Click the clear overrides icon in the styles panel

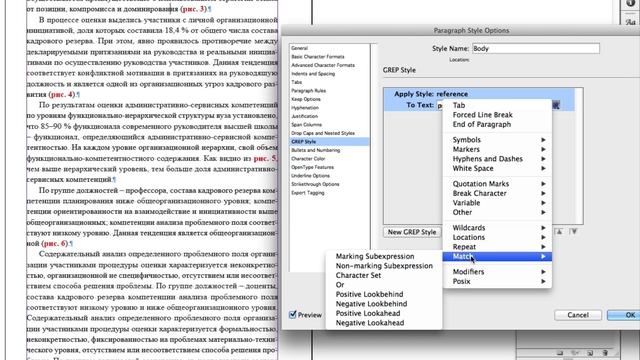click(x=575, y=353)
